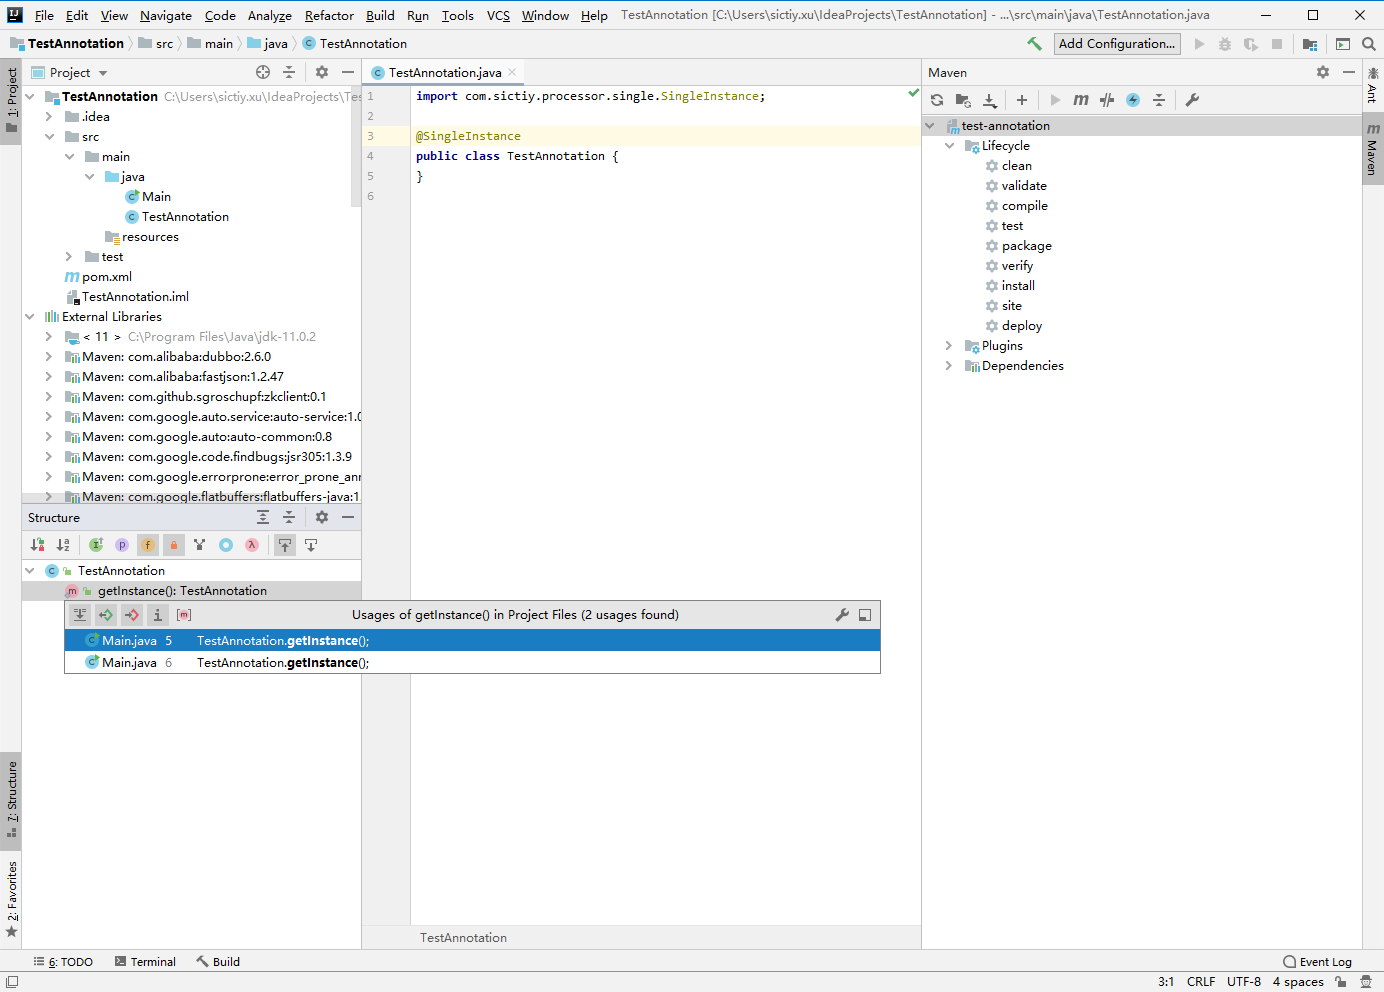Viewport: 1384px width, 992px height.
Task: Toggle Maven offline mode
Action: (x=1107, y=100)
